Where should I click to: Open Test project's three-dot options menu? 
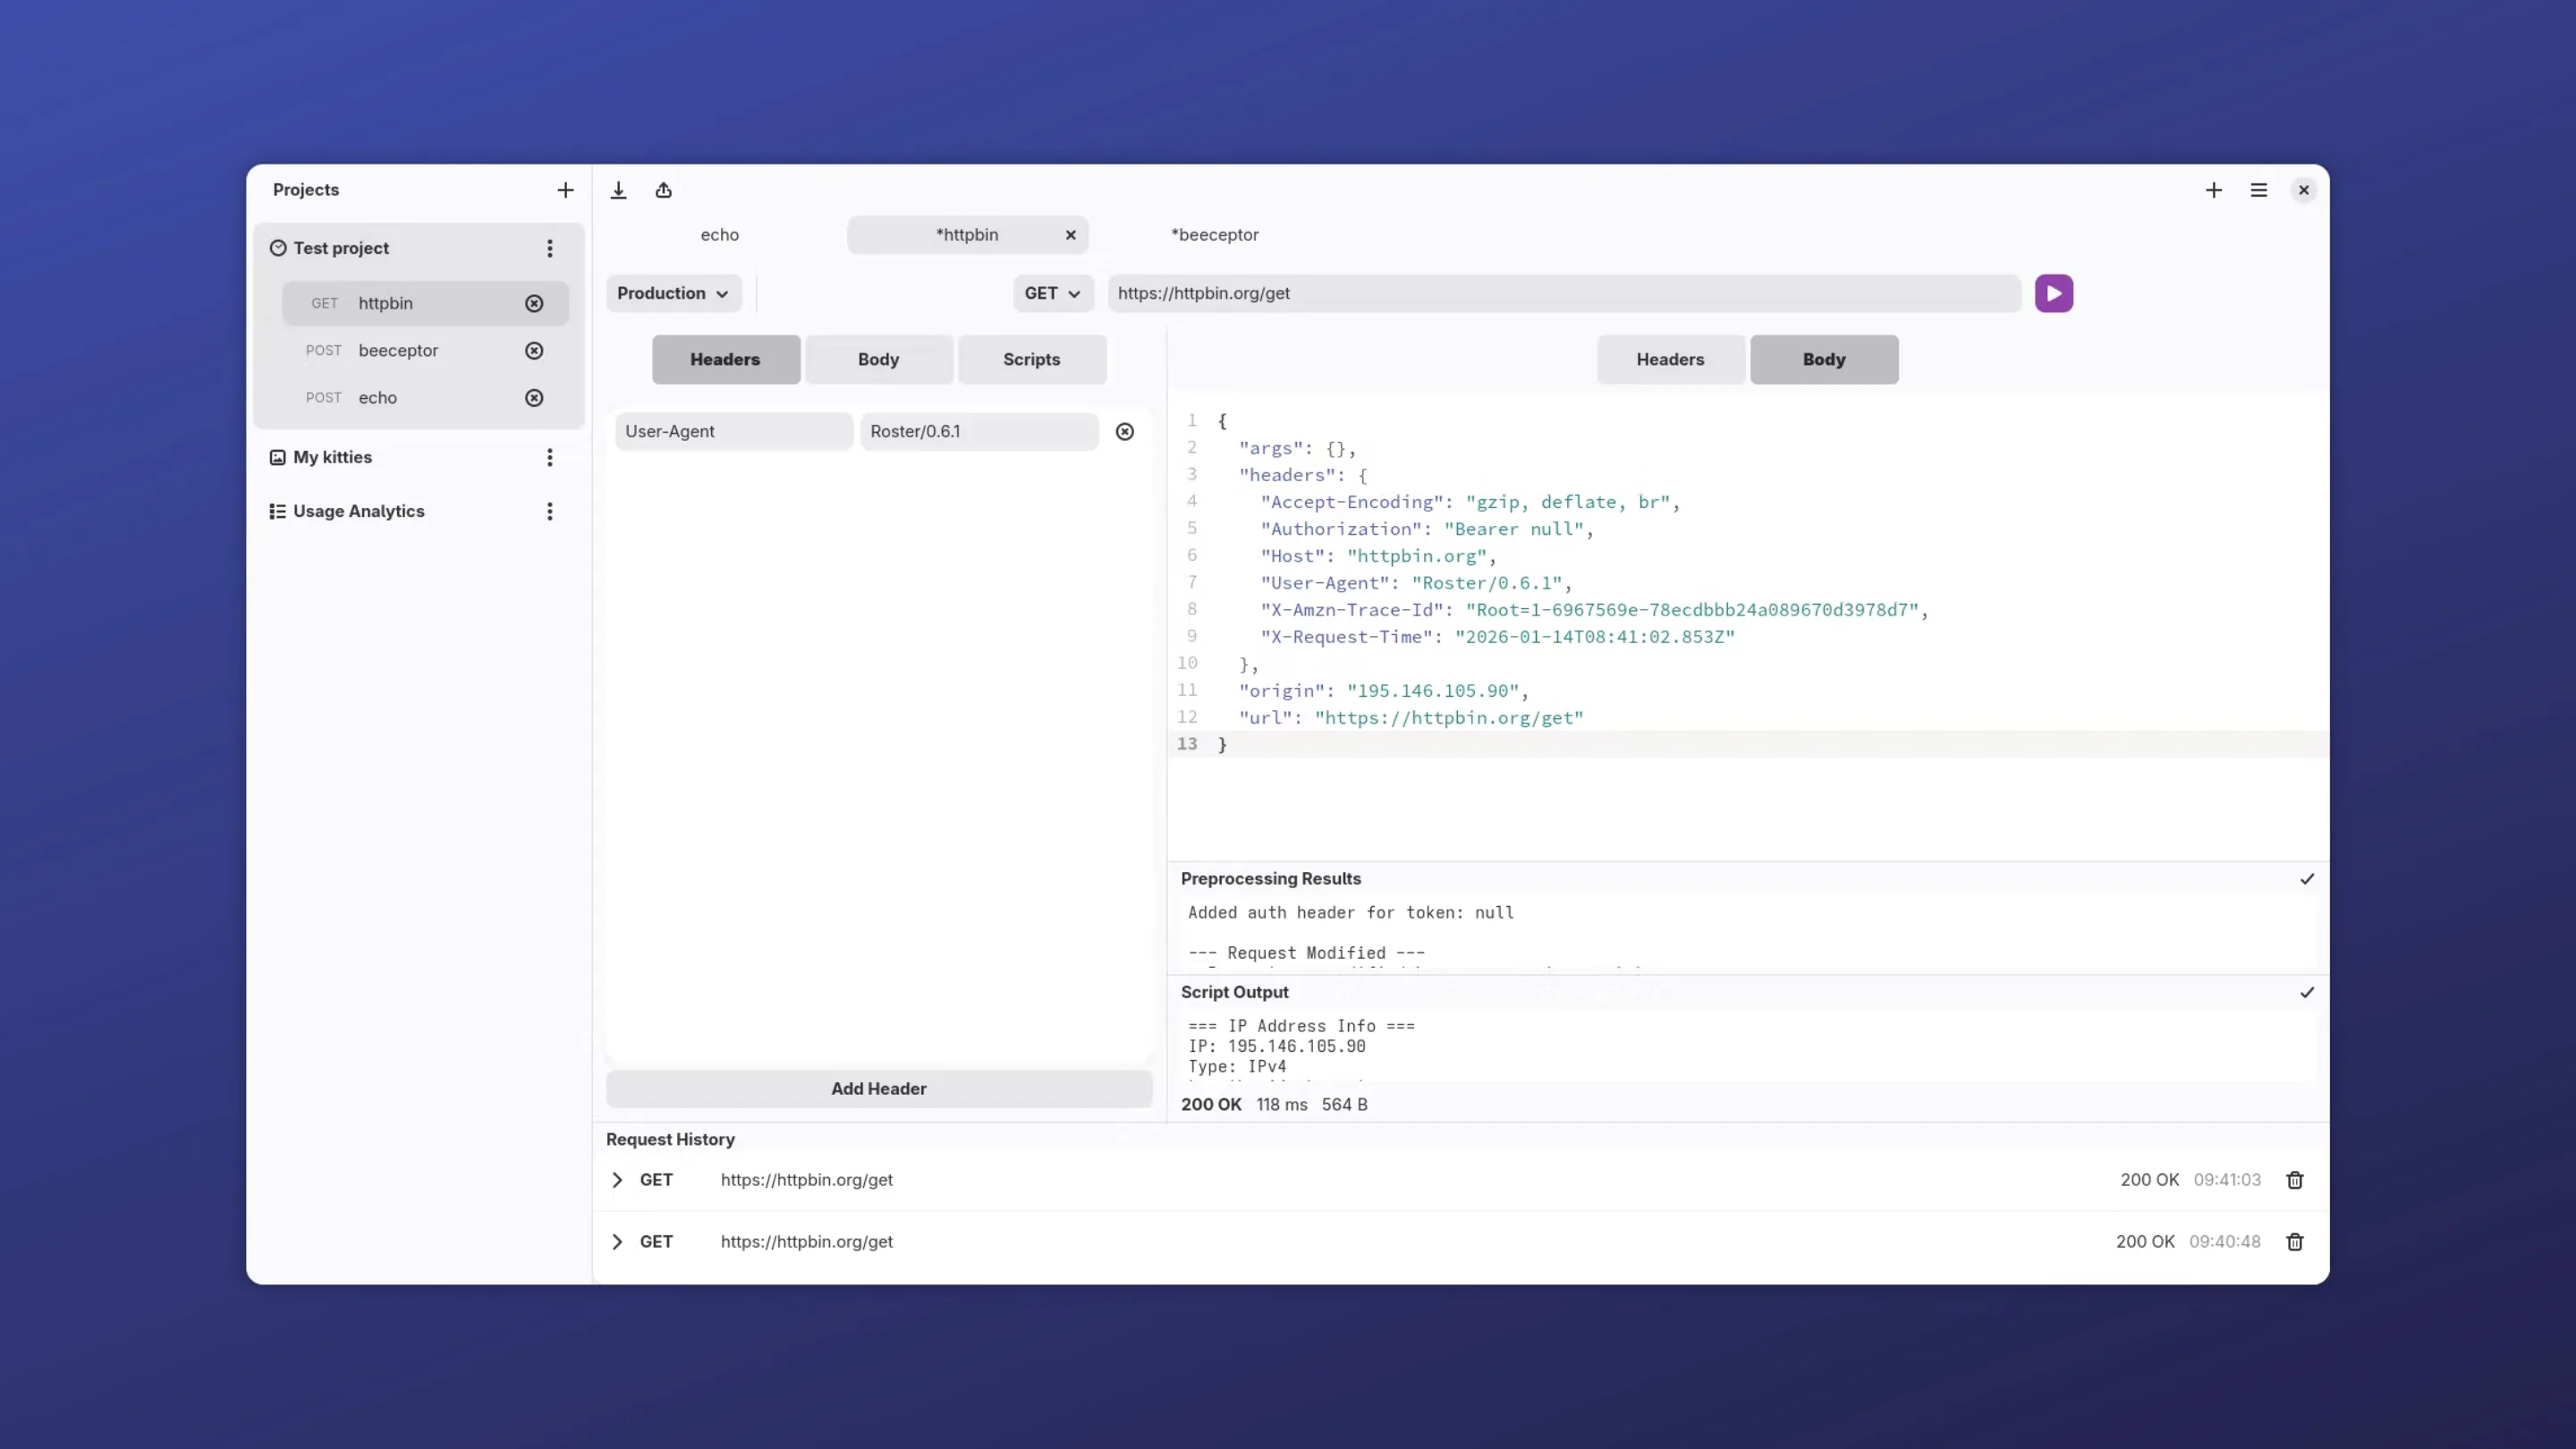coord(550,248)
